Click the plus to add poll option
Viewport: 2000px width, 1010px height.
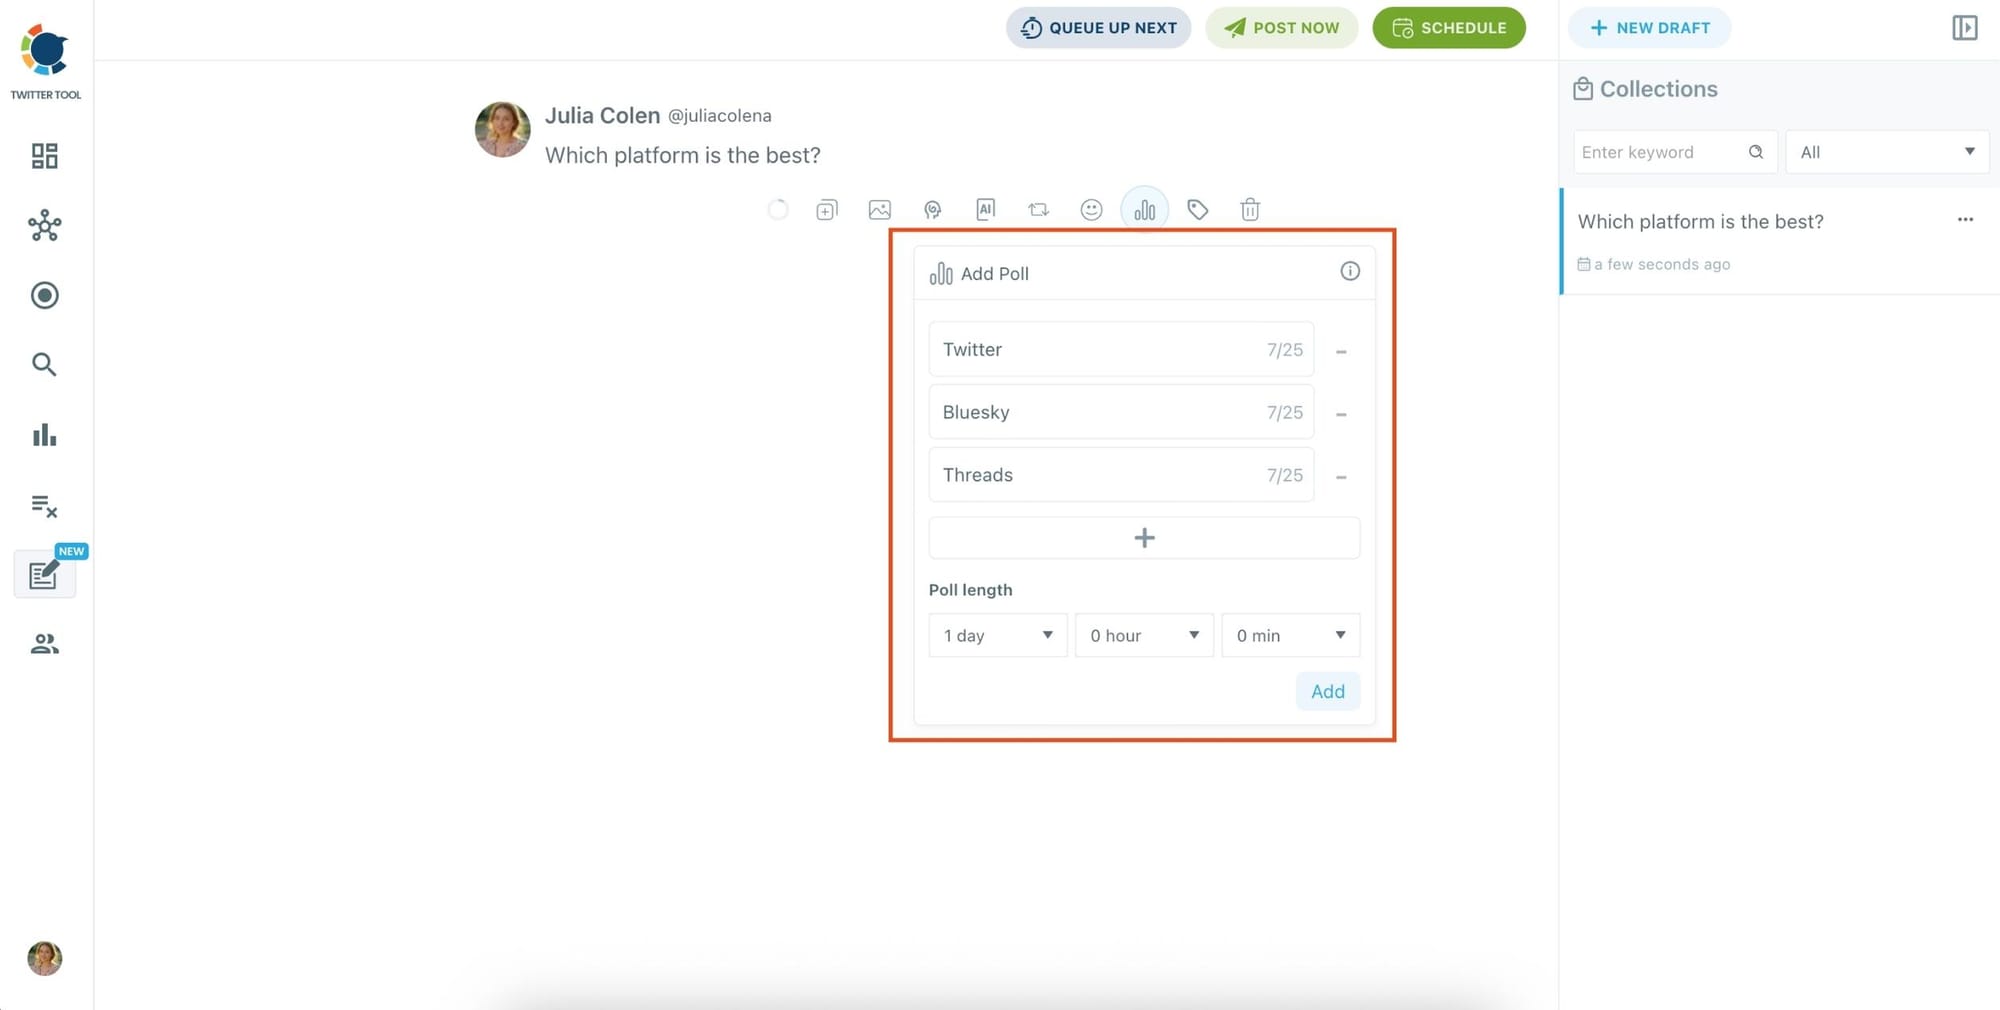pyautogui.click(x=1144, y=538)
